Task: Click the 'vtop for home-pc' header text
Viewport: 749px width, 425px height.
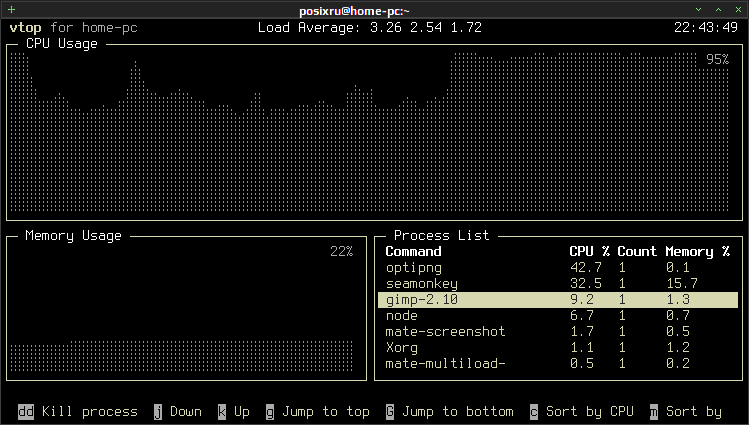Action: click(x=74, y=28)
